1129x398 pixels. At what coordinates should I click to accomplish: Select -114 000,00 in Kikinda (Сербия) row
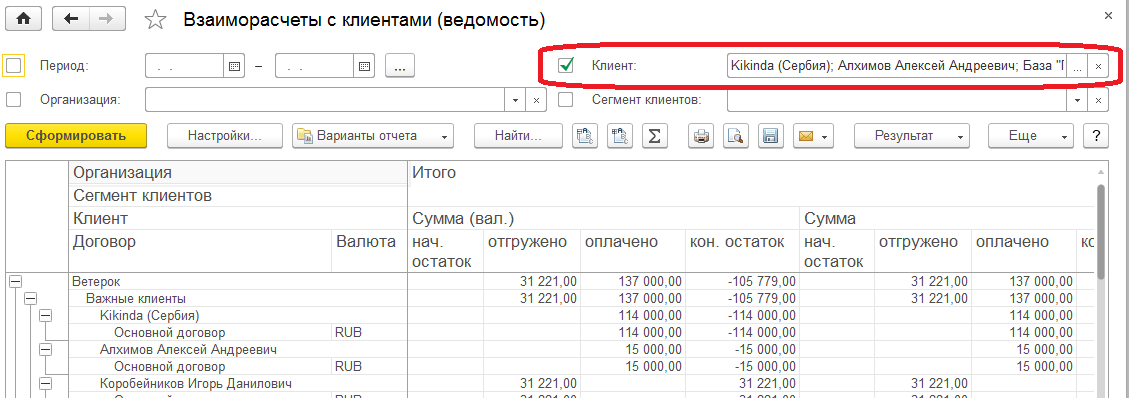pos(742,315)
